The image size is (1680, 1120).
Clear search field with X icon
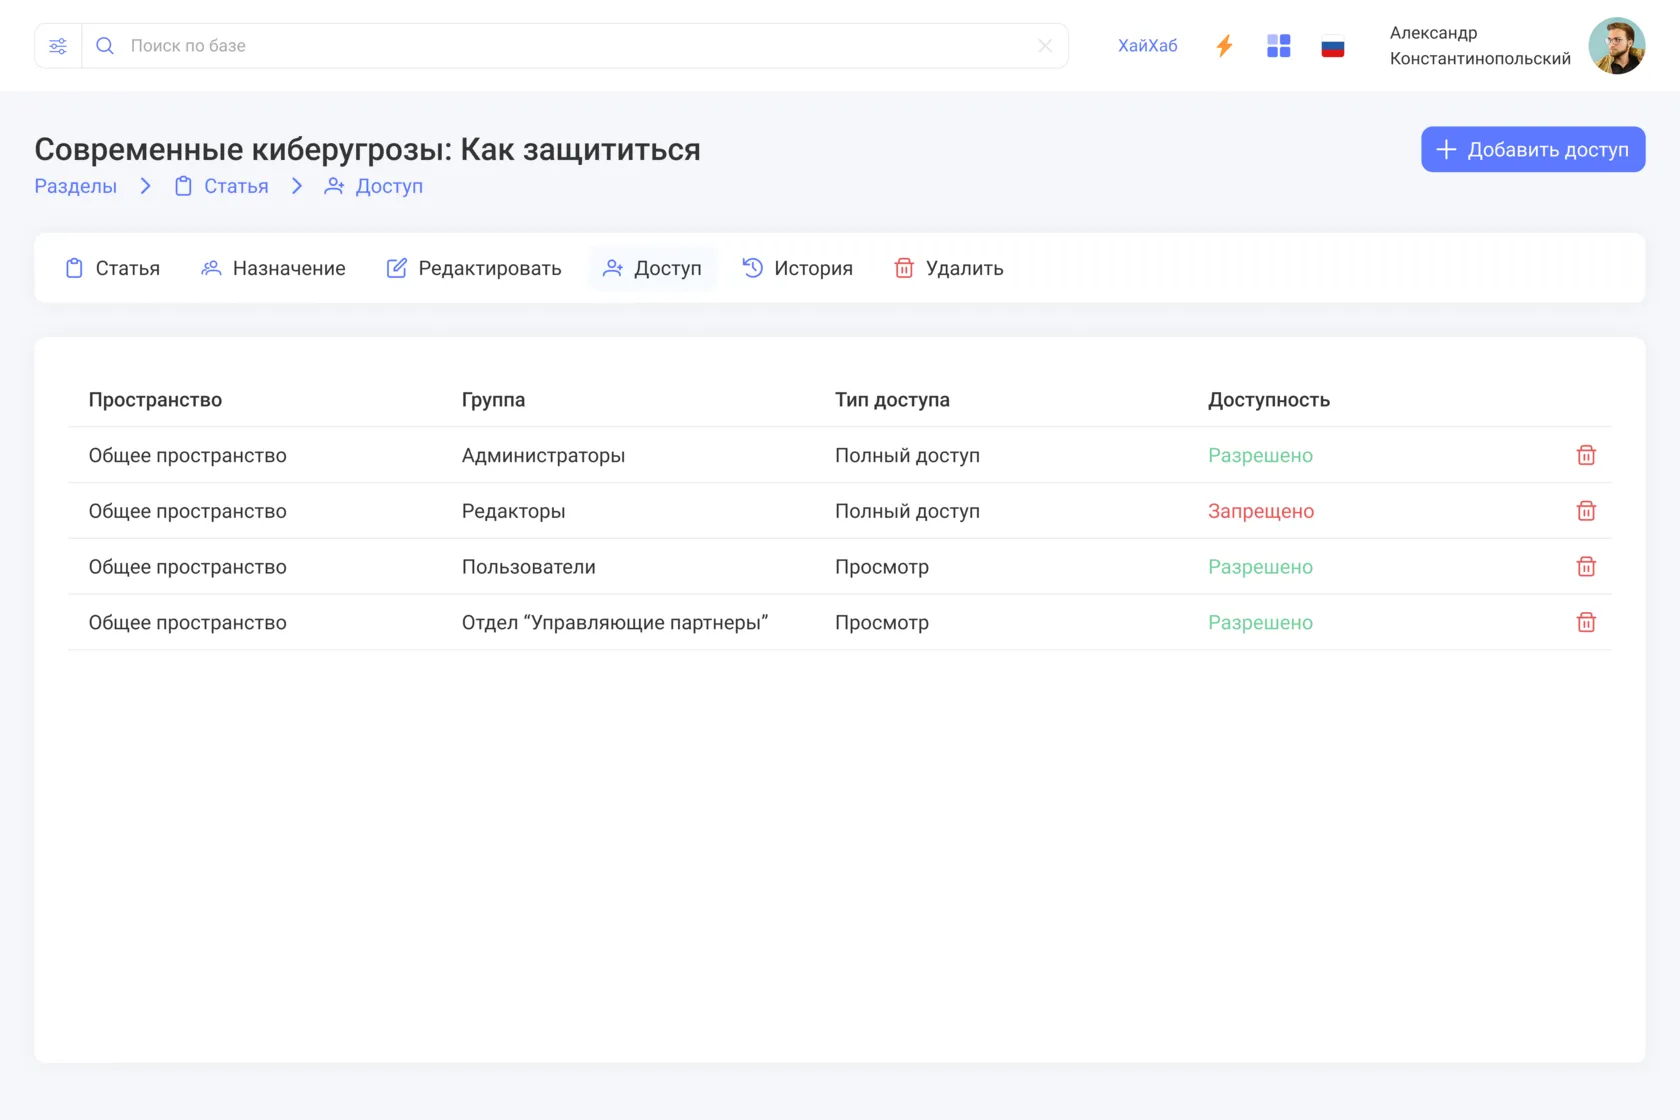pos(1045,46)
